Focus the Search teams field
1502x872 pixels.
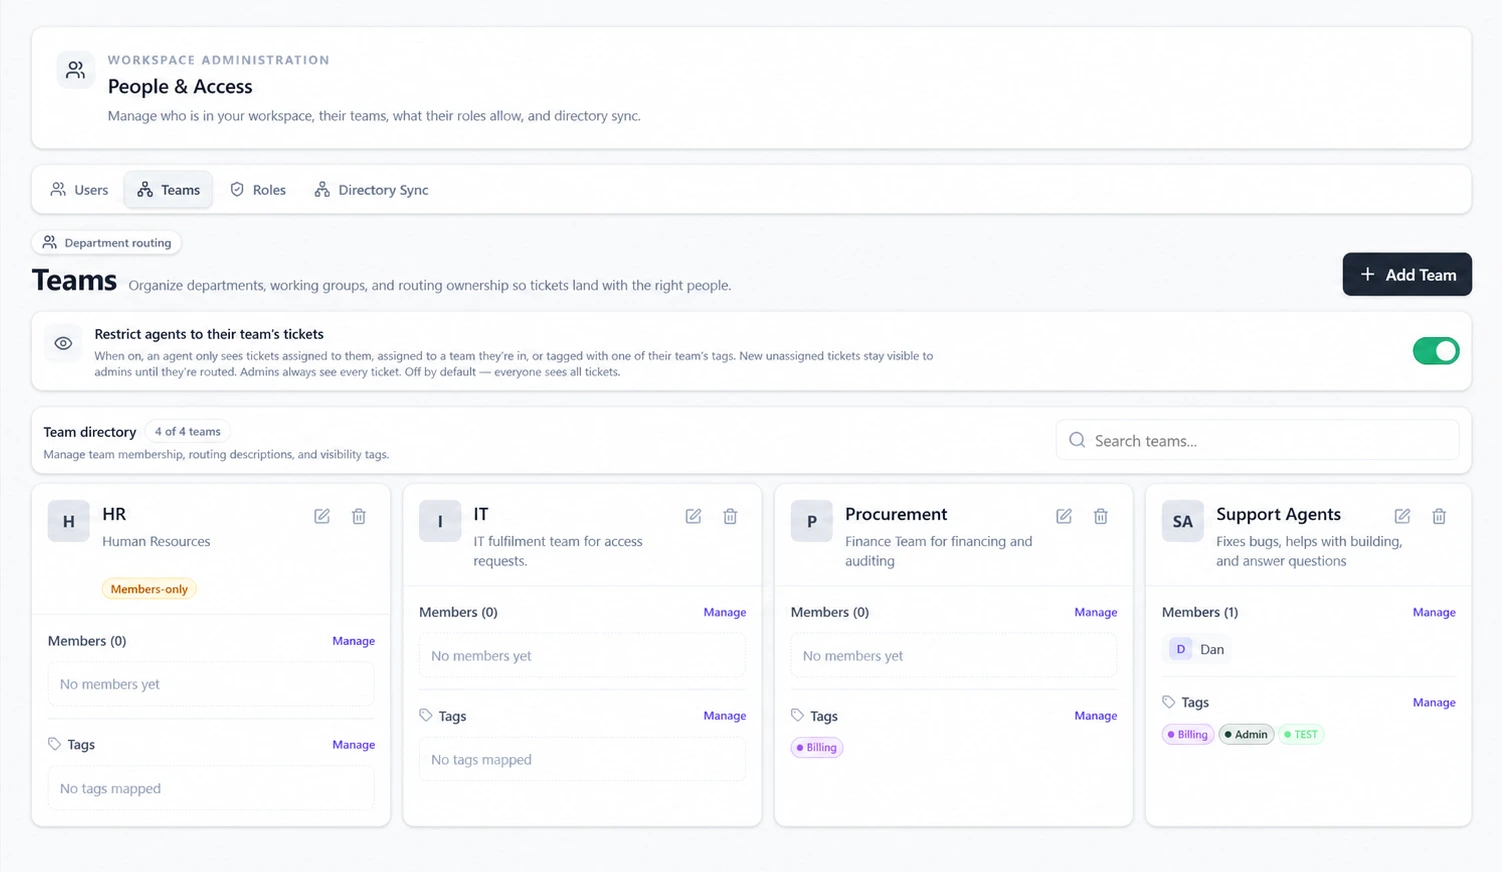coord(1257,440)
